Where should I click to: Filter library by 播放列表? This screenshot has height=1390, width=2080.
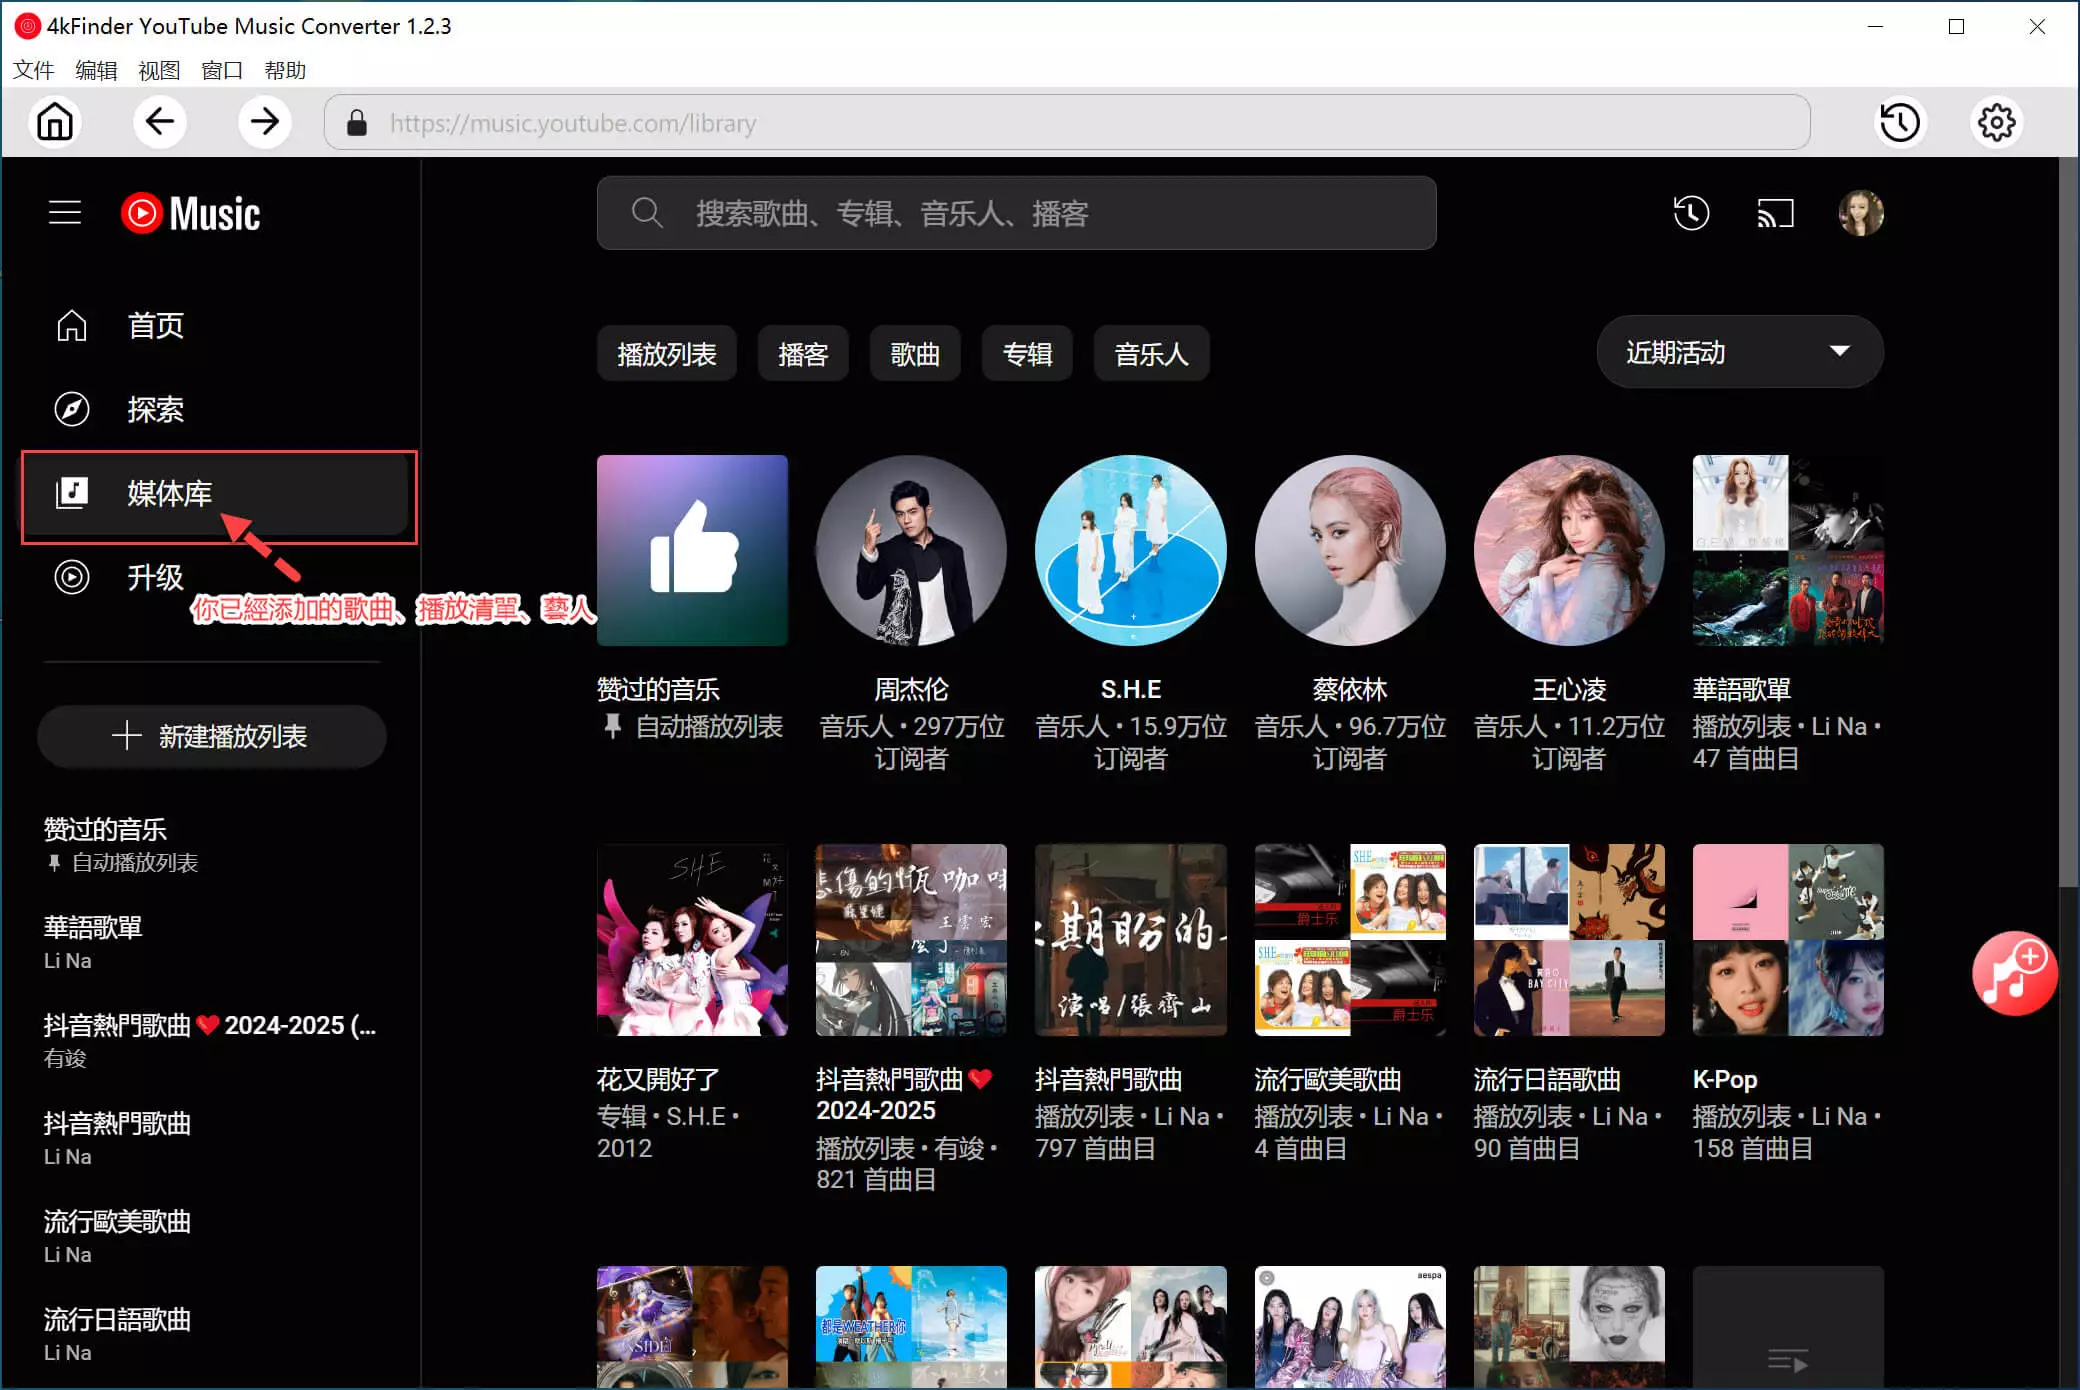coord(667,354)
